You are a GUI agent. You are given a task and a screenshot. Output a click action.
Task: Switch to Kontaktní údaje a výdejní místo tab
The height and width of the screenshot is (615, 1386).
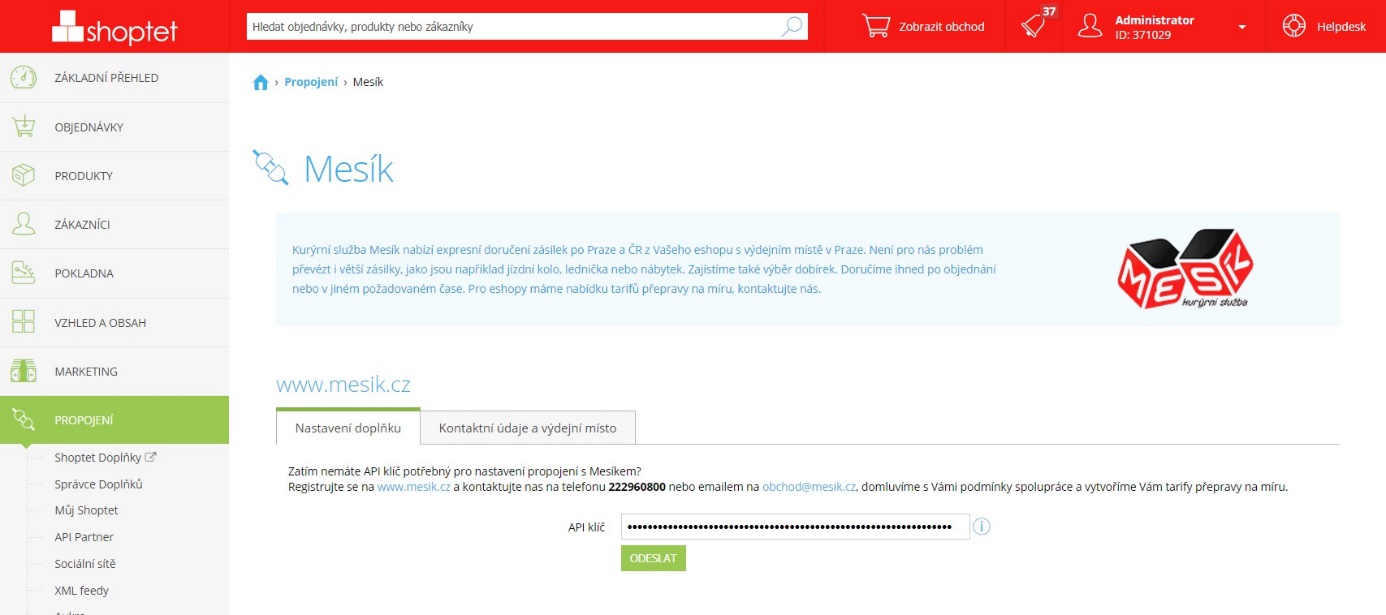[x=528, y=428]
